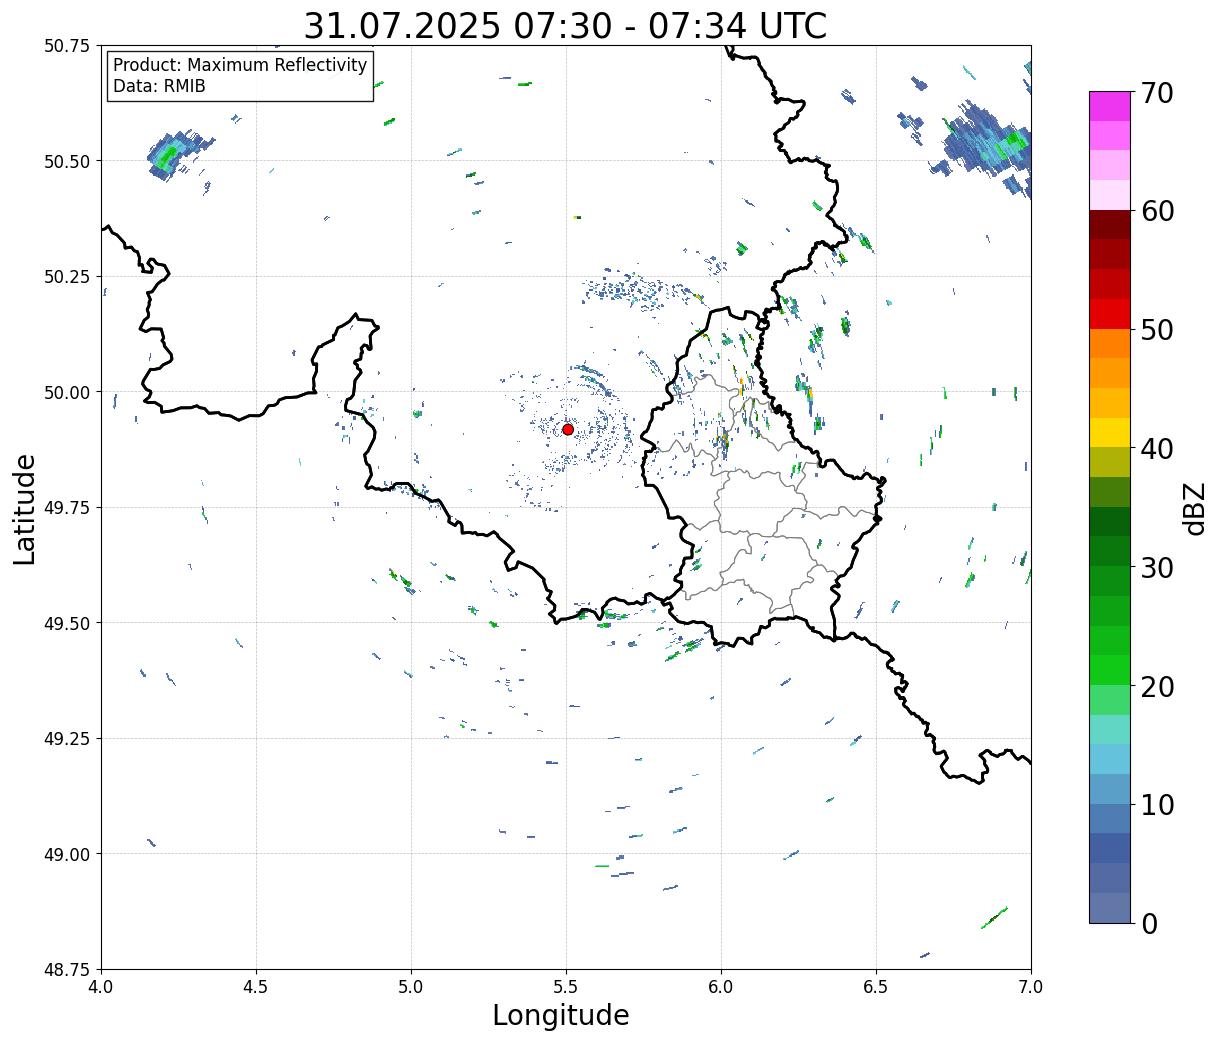Click the "Longitude" axis label
This screenshot has height=1040, width=1219.
point(561,1016)
